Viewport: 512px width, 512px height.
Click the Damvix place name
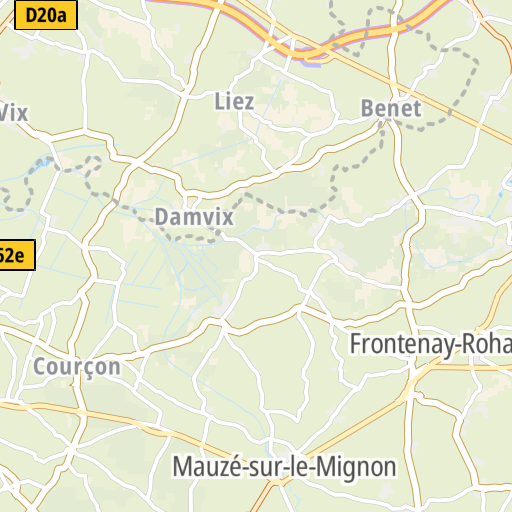tap(194, 217)
